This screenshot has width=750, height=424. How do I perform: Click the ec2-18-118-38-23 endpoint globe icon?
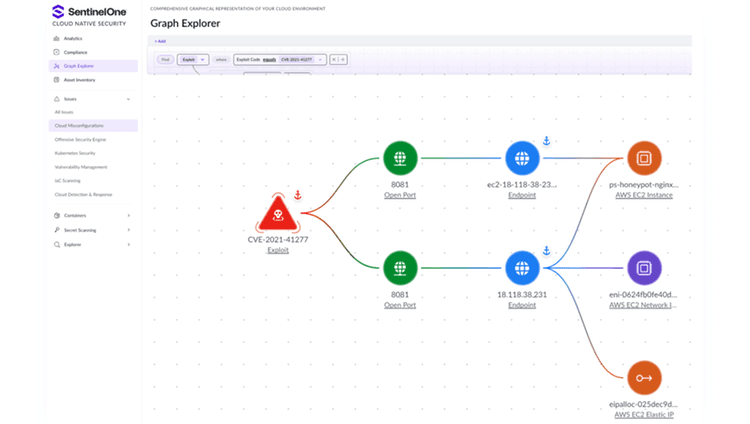point(521,158)
